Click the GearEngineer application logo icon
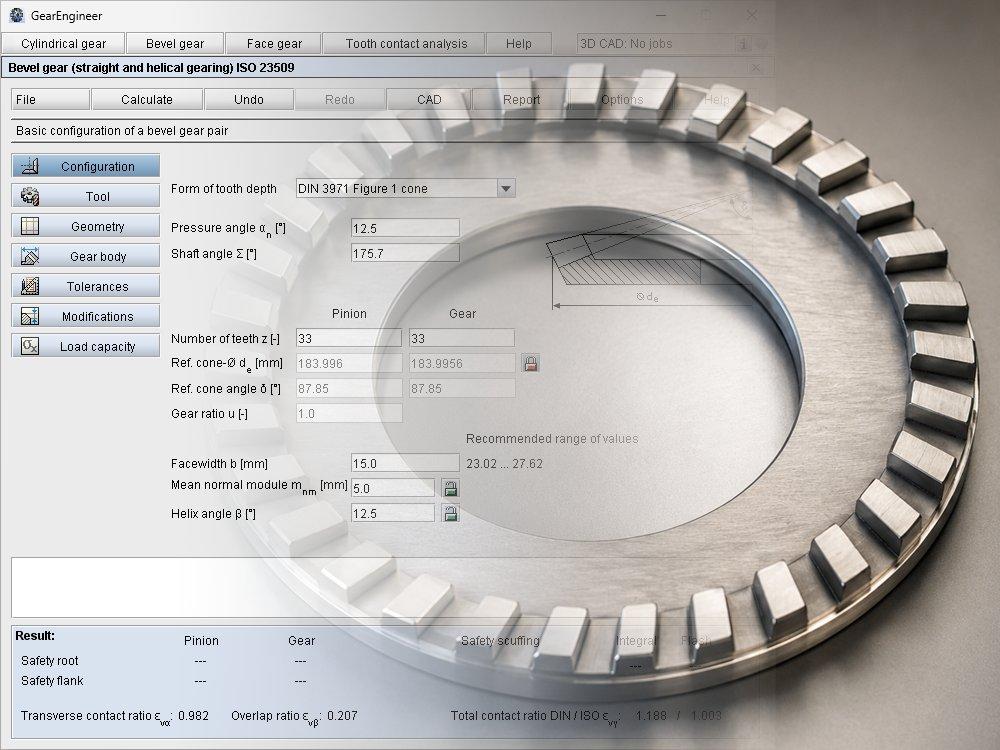The image size is (1000, 750). tap(17, 15)
